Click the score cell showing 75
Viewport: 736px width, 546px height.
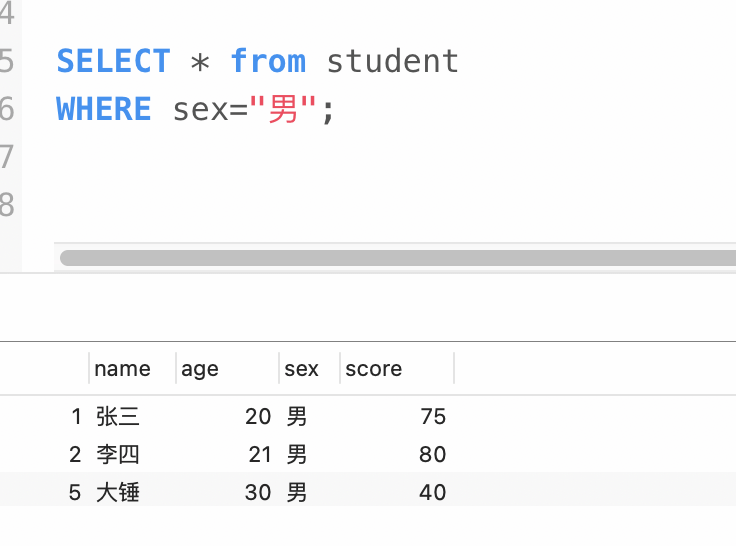click(x=432, y=417)
